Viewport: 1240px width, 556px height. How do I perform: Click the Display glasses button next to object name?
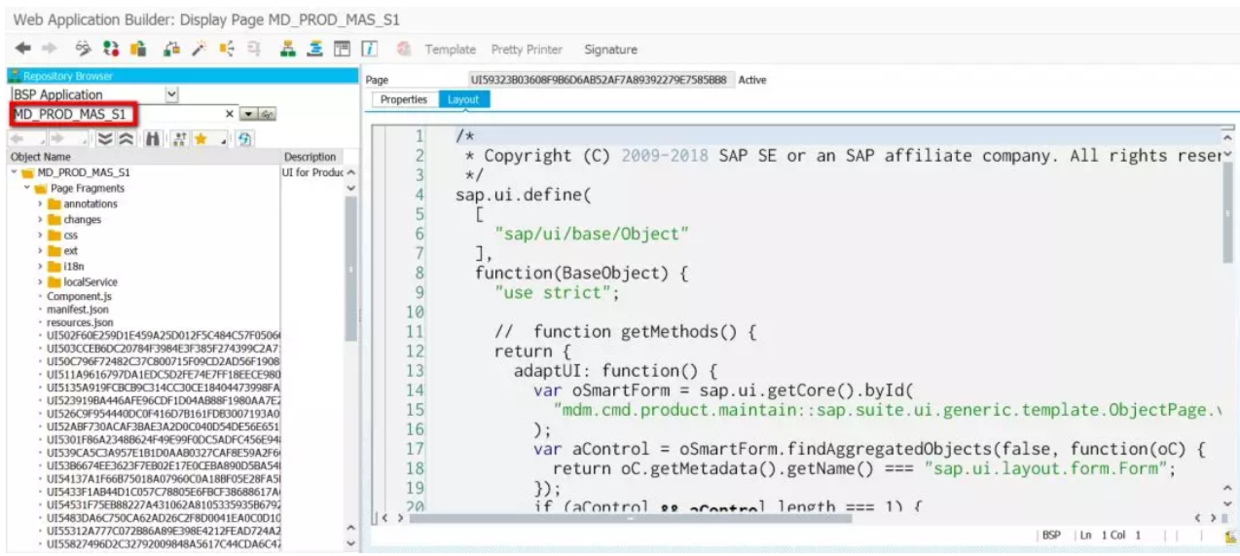[265, 114]
